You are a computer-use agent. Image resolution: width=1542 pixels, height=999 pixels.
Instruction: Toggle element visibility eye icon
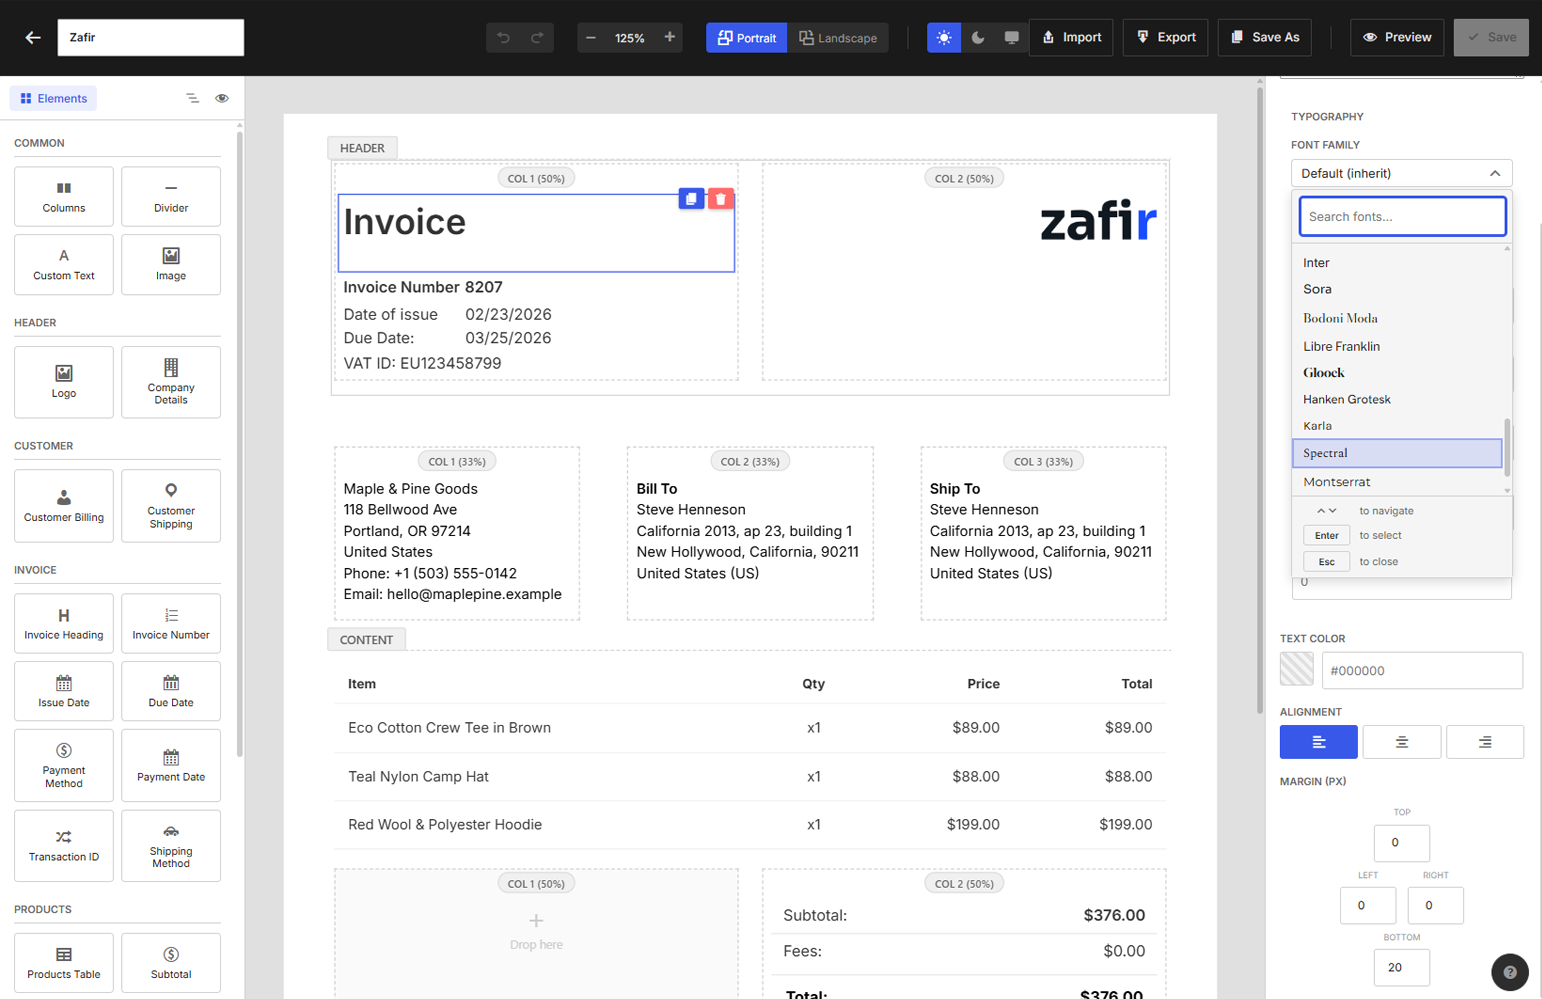(222, 98)
